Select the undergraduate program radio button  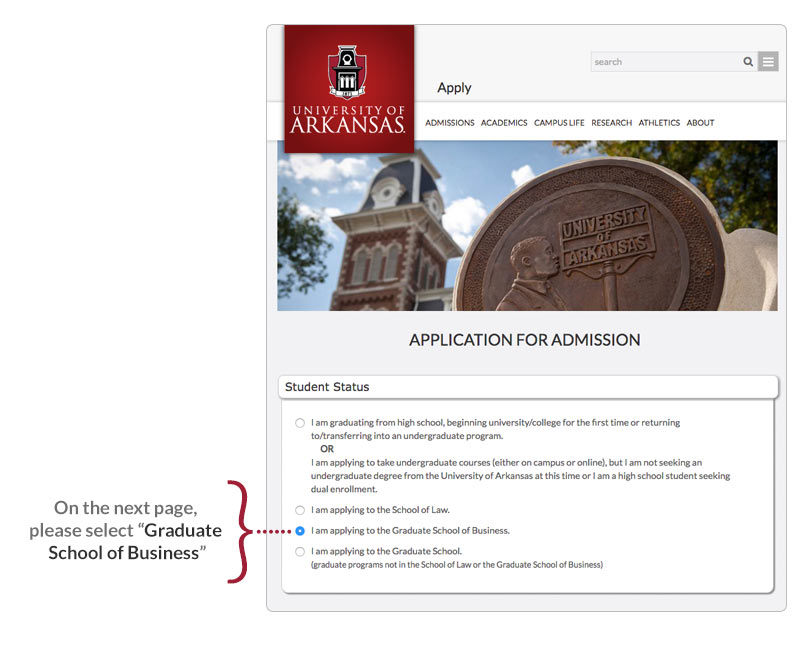[x=300, y=423]
